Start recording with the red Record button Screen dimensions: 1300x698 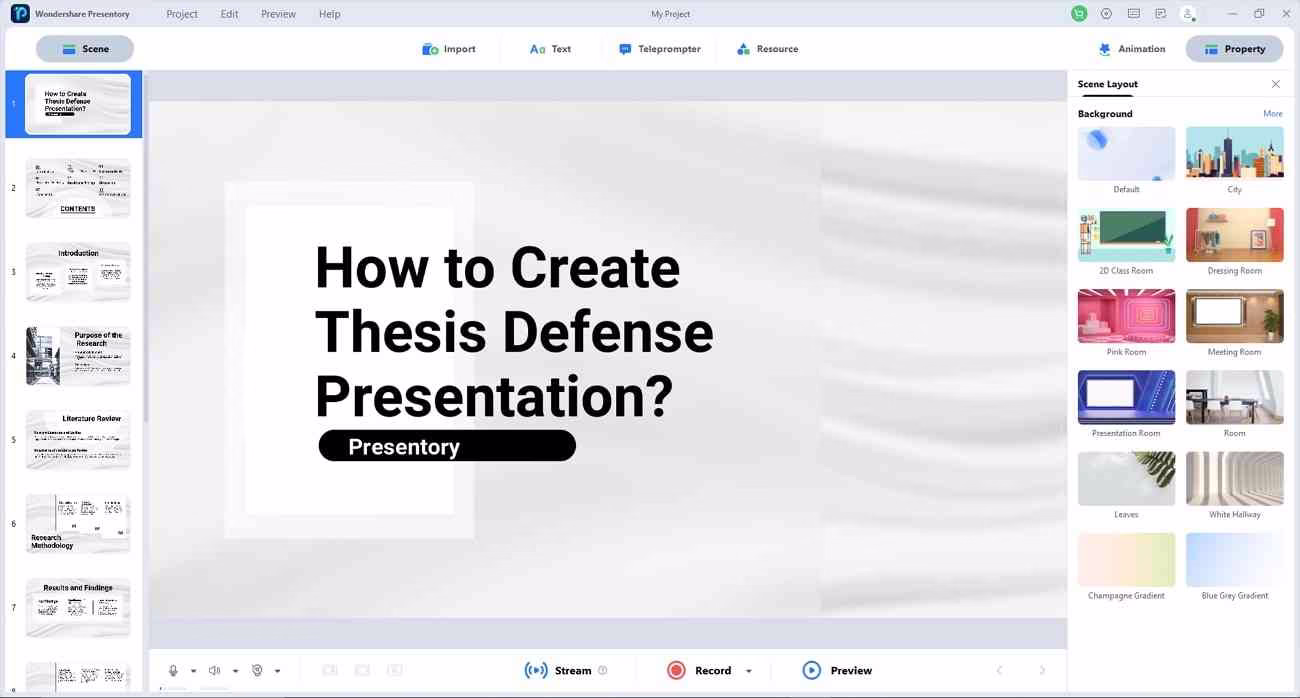point(677,670)
